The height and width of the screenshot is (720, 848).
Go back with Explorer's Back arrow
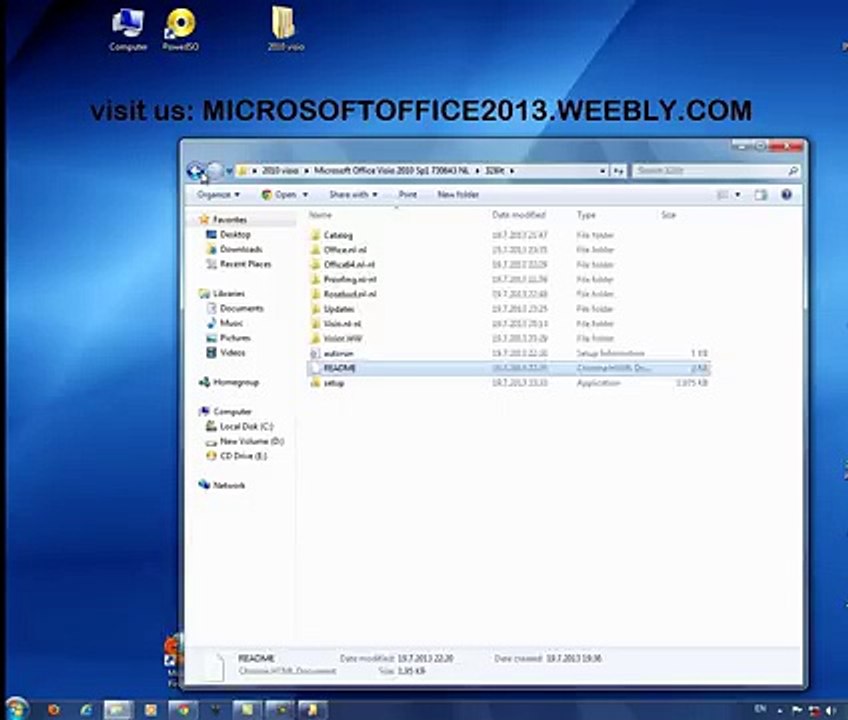195,171
